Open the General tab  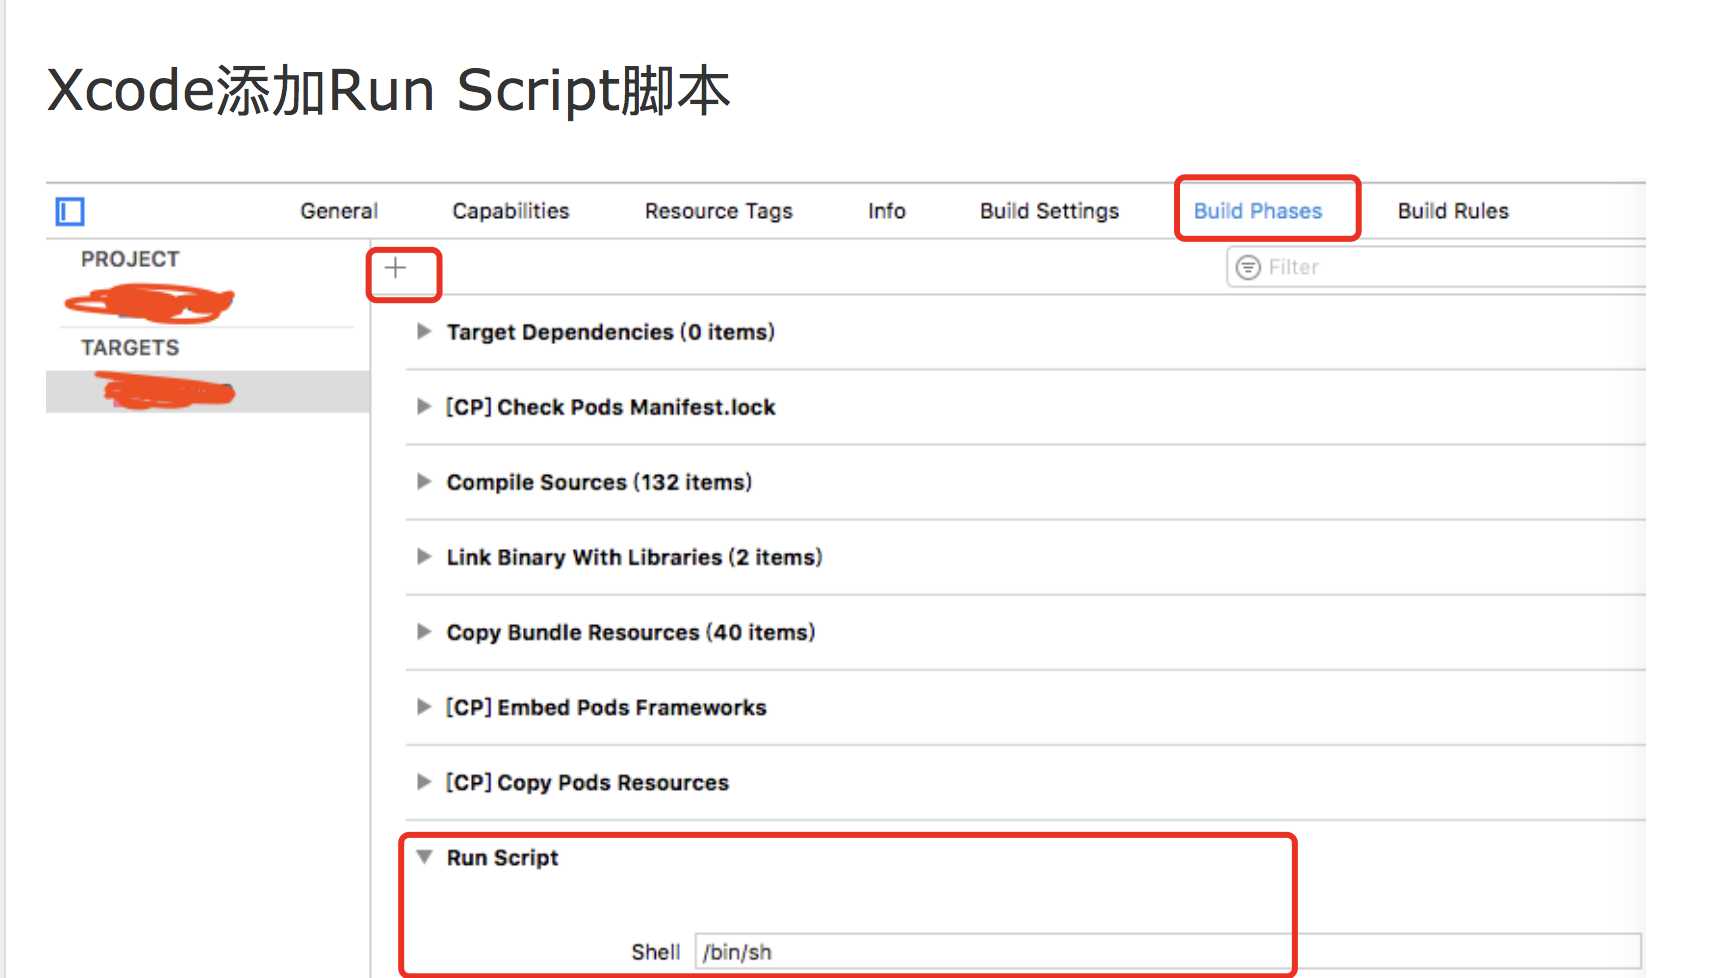339,211
